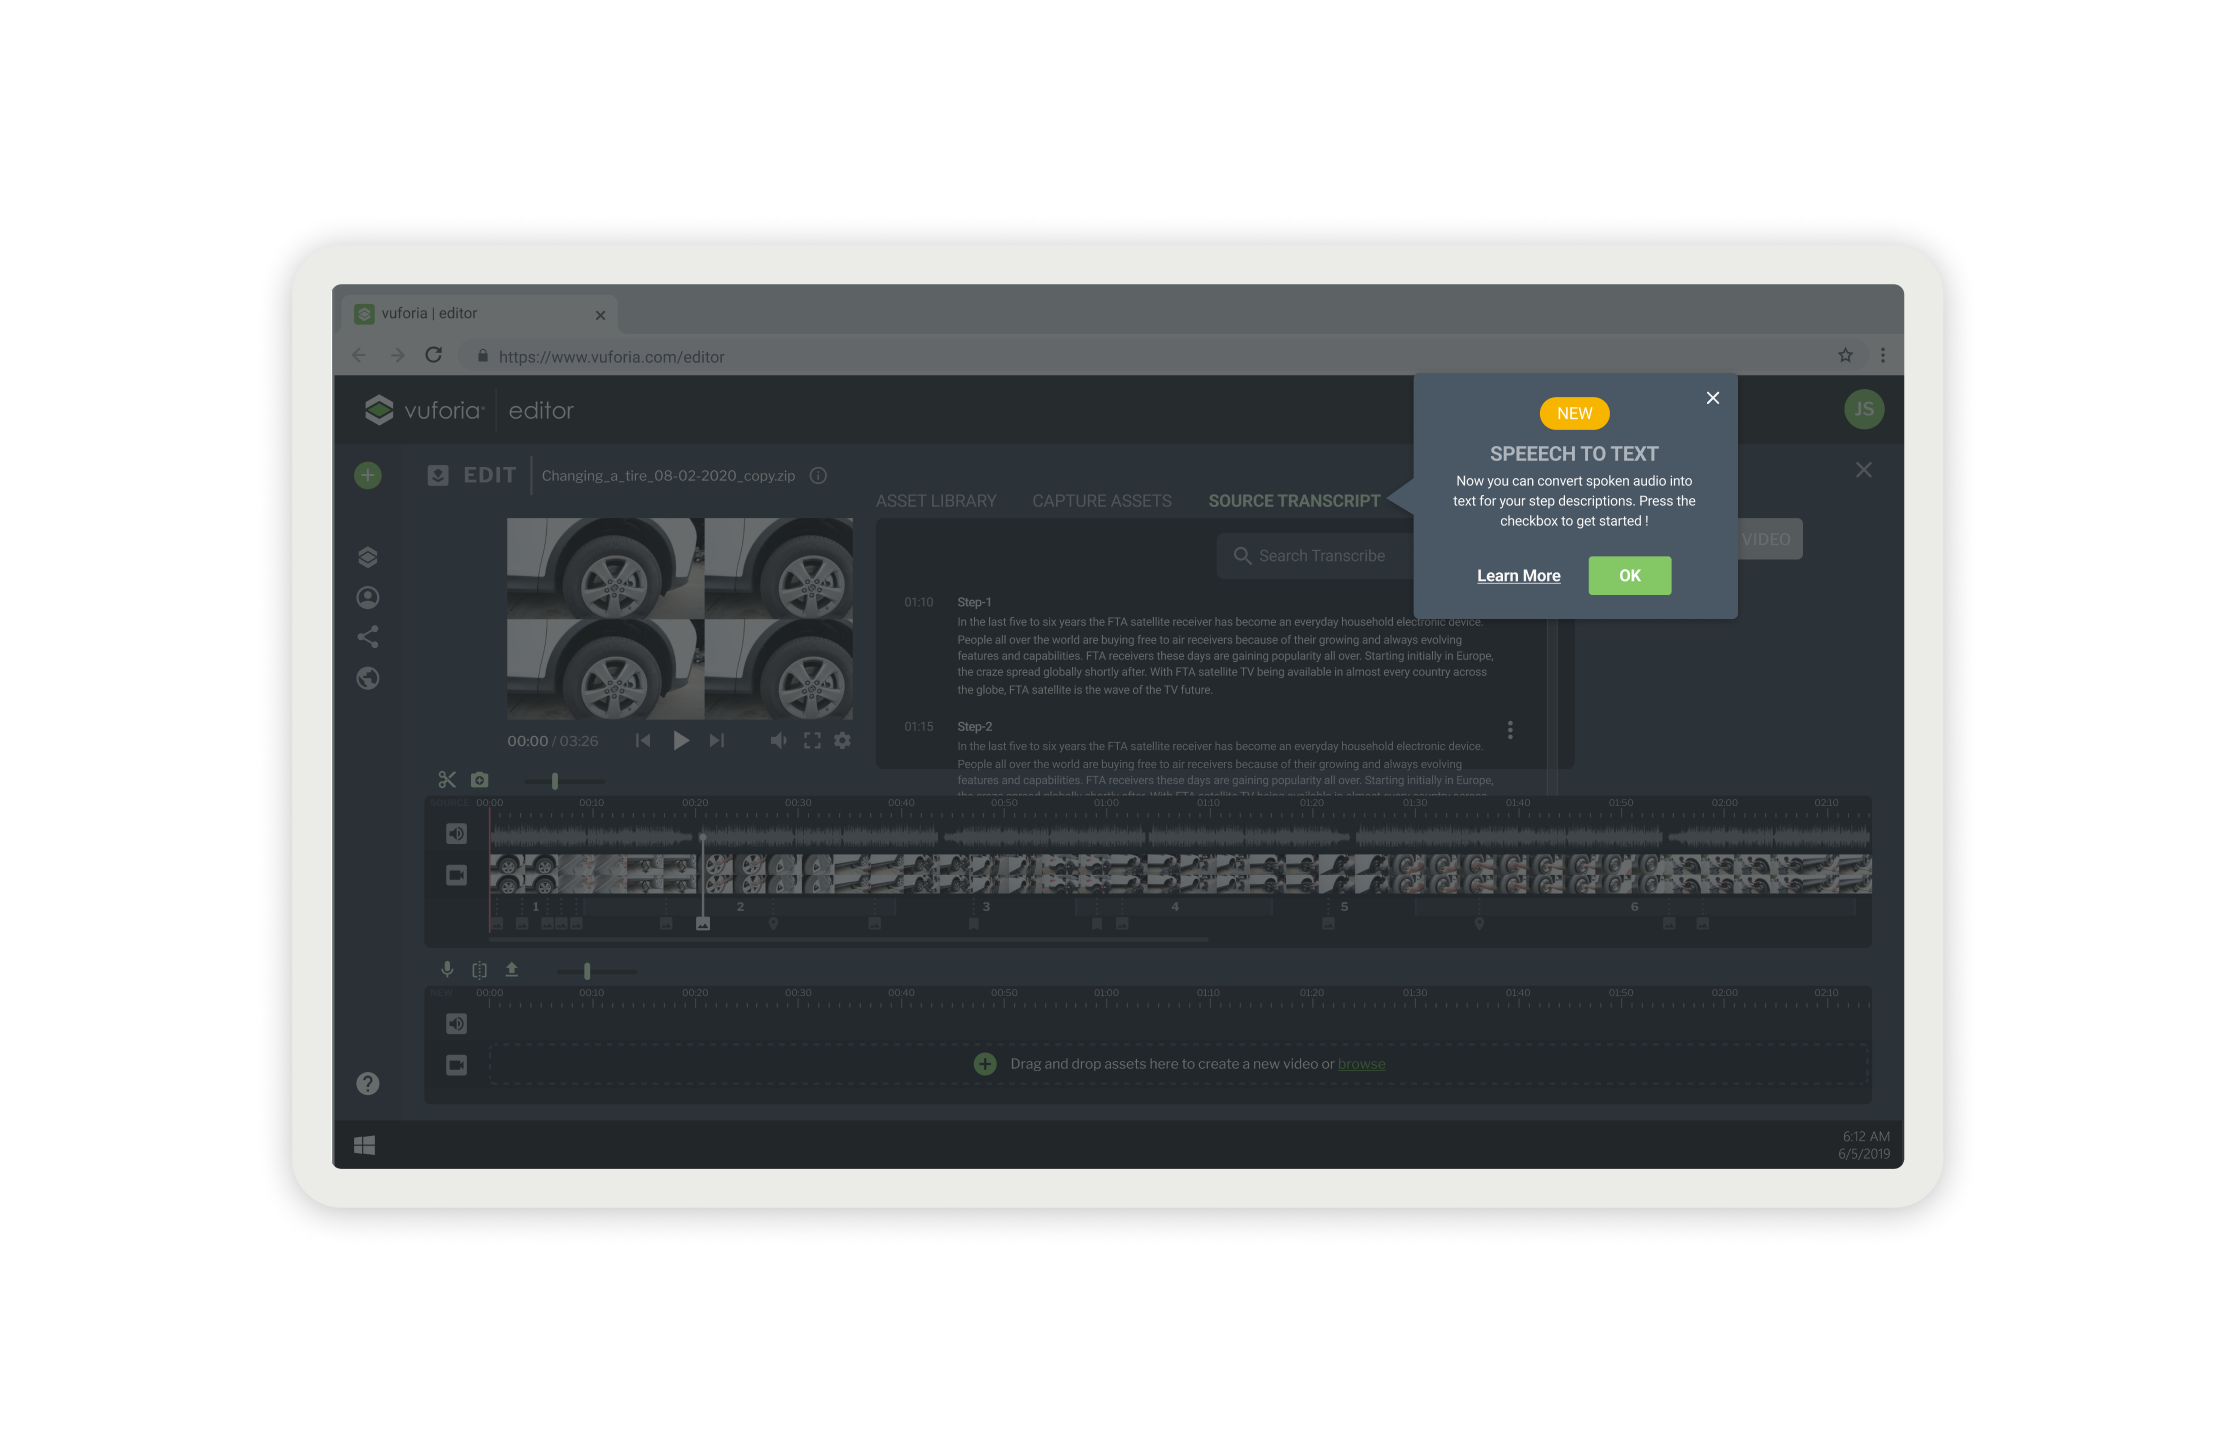The width and height of the screenshot is (2232, 1453).
Task: Click the source timeline zoom slider handle
Action: pyautogui.click(x=555, y=781)
